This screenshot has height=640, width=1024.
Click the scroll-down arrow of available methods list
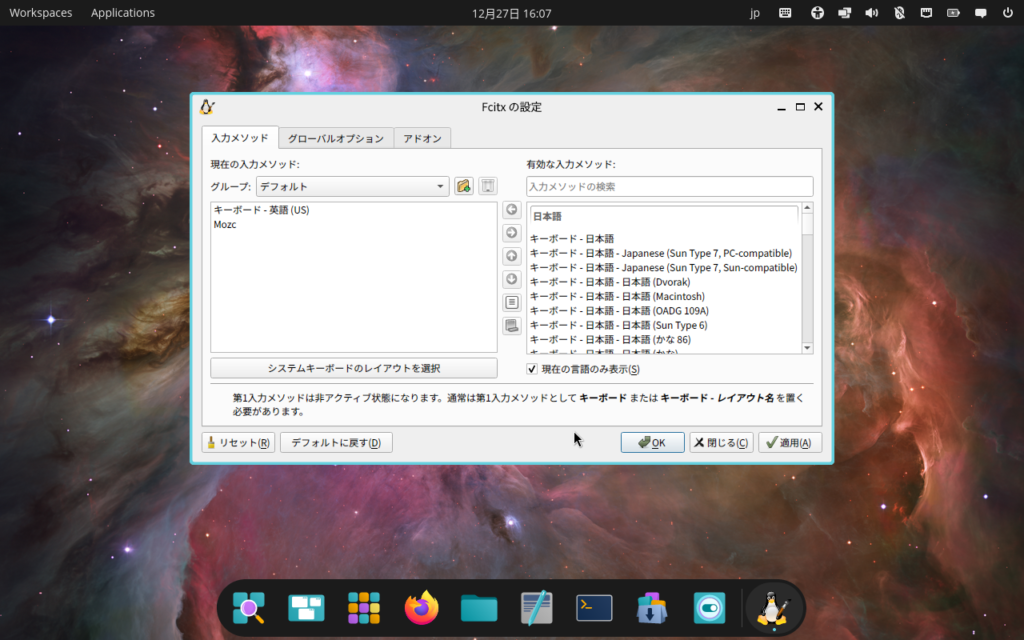pos(808,347)
